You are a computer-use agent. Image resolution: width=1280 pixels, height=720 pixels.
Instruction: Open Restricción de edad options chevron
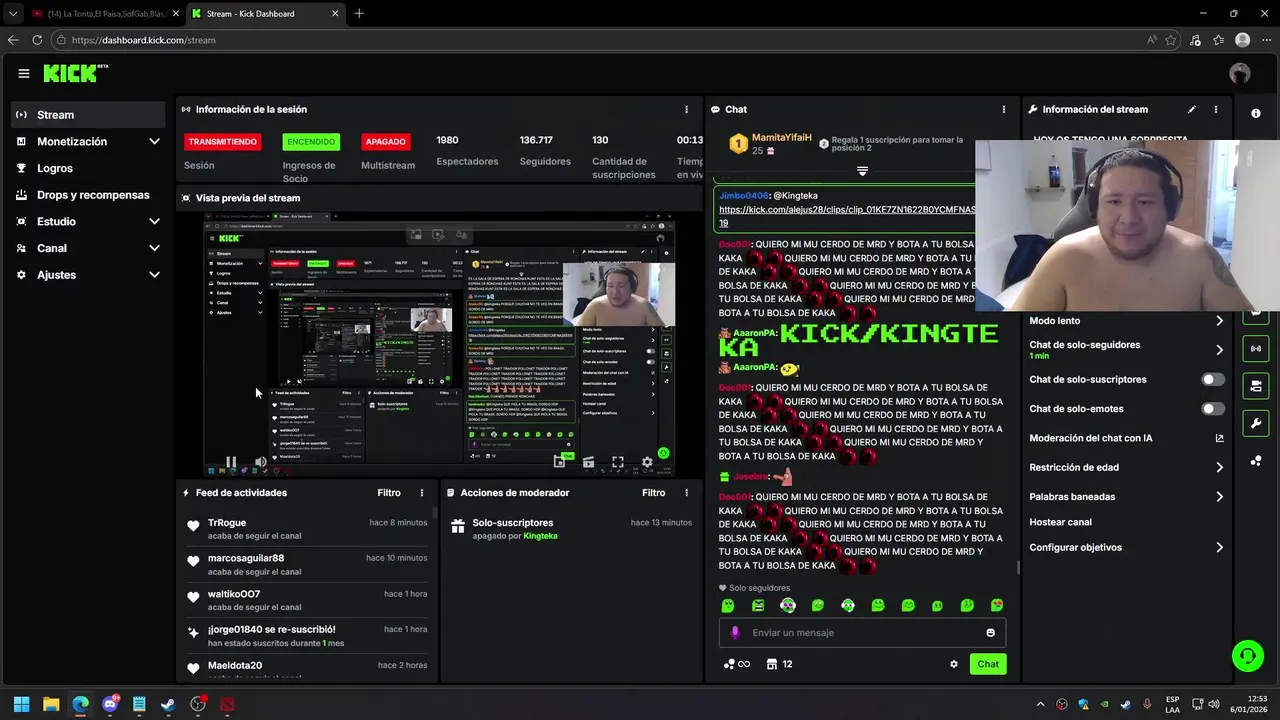1219,467
